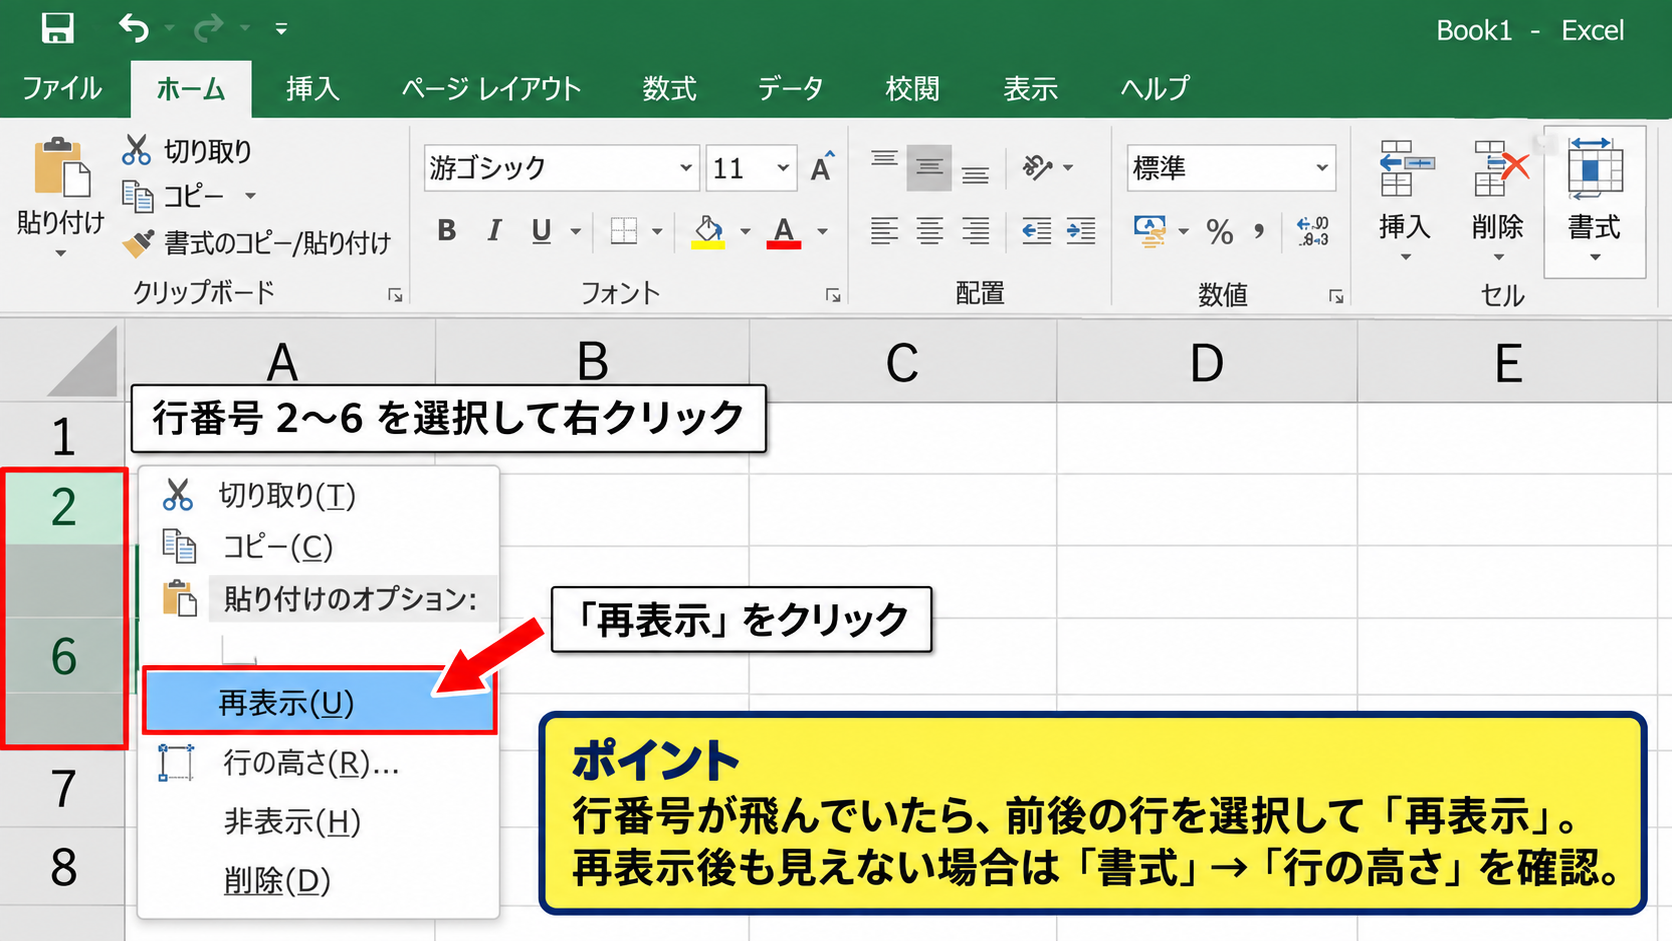The image size is (1672, 941).
Task: Choose 再表示(U) in the context menu
Action: (319, 702)
